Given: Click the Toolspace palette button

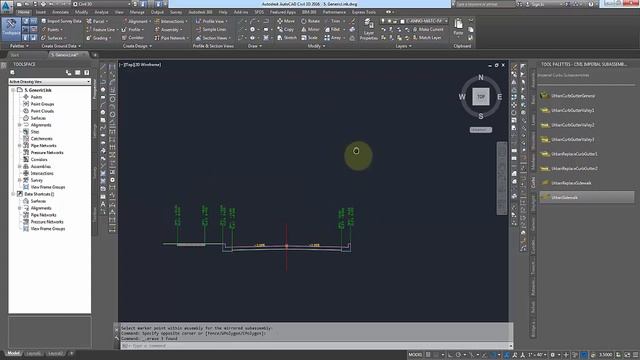Looking at the screenshot, I should click(11, 28).
